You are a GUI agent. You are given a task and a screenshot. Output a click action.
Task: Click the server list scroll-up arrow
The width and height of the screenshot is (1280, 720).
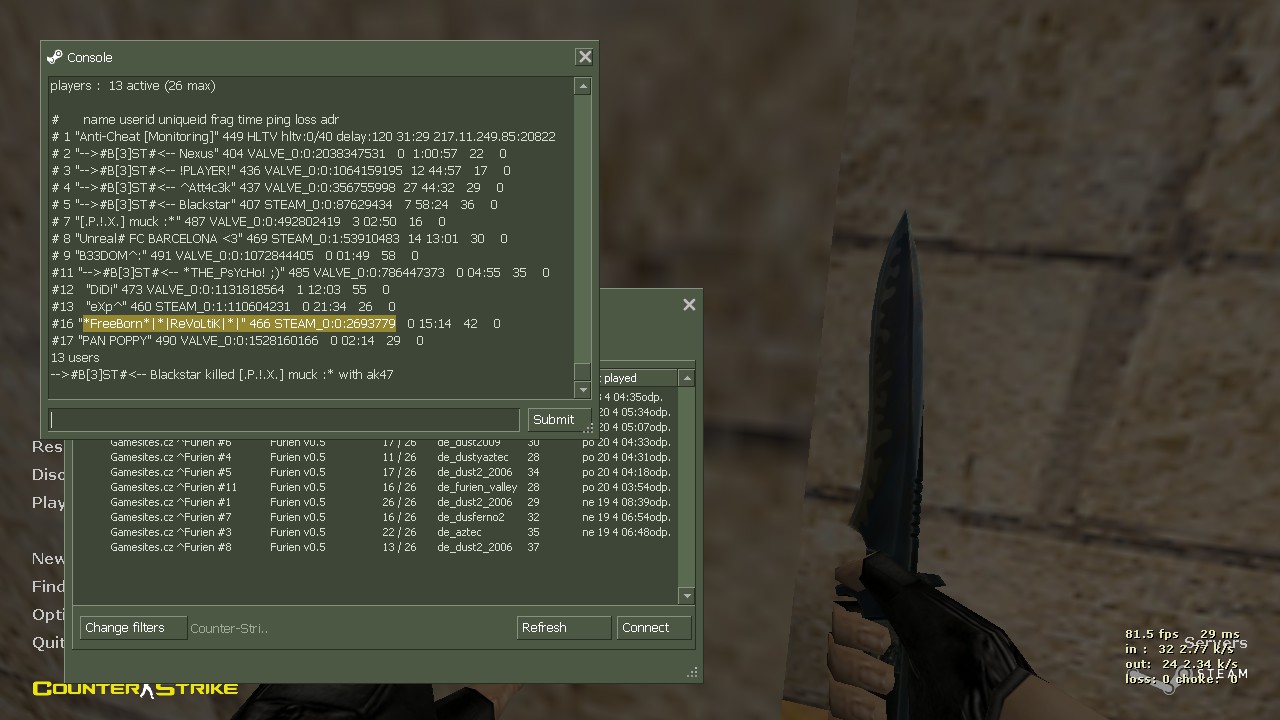click(x=686, y=378)
